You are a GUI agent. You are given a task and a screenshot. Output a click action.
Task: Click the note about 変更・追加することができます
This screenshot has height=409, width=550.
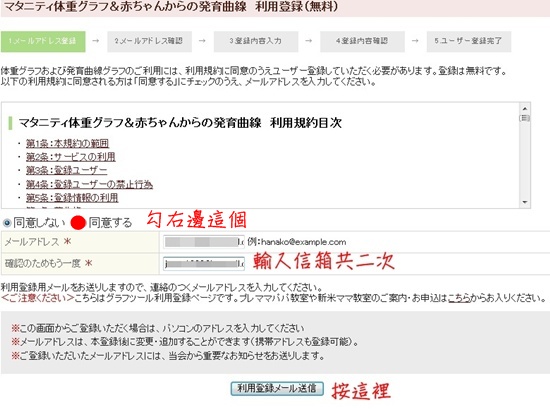pos(186,342)
